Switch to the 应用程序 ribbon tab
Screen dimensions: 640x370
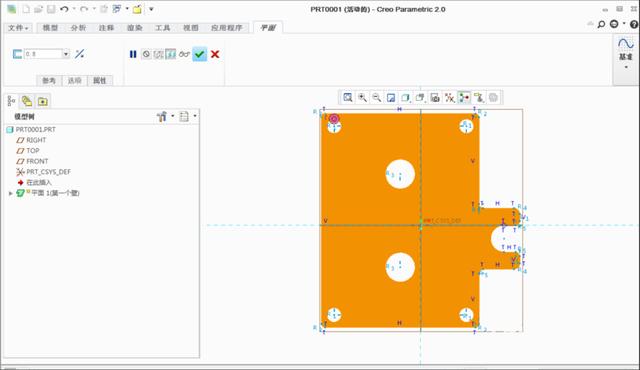tap(227, 28)
